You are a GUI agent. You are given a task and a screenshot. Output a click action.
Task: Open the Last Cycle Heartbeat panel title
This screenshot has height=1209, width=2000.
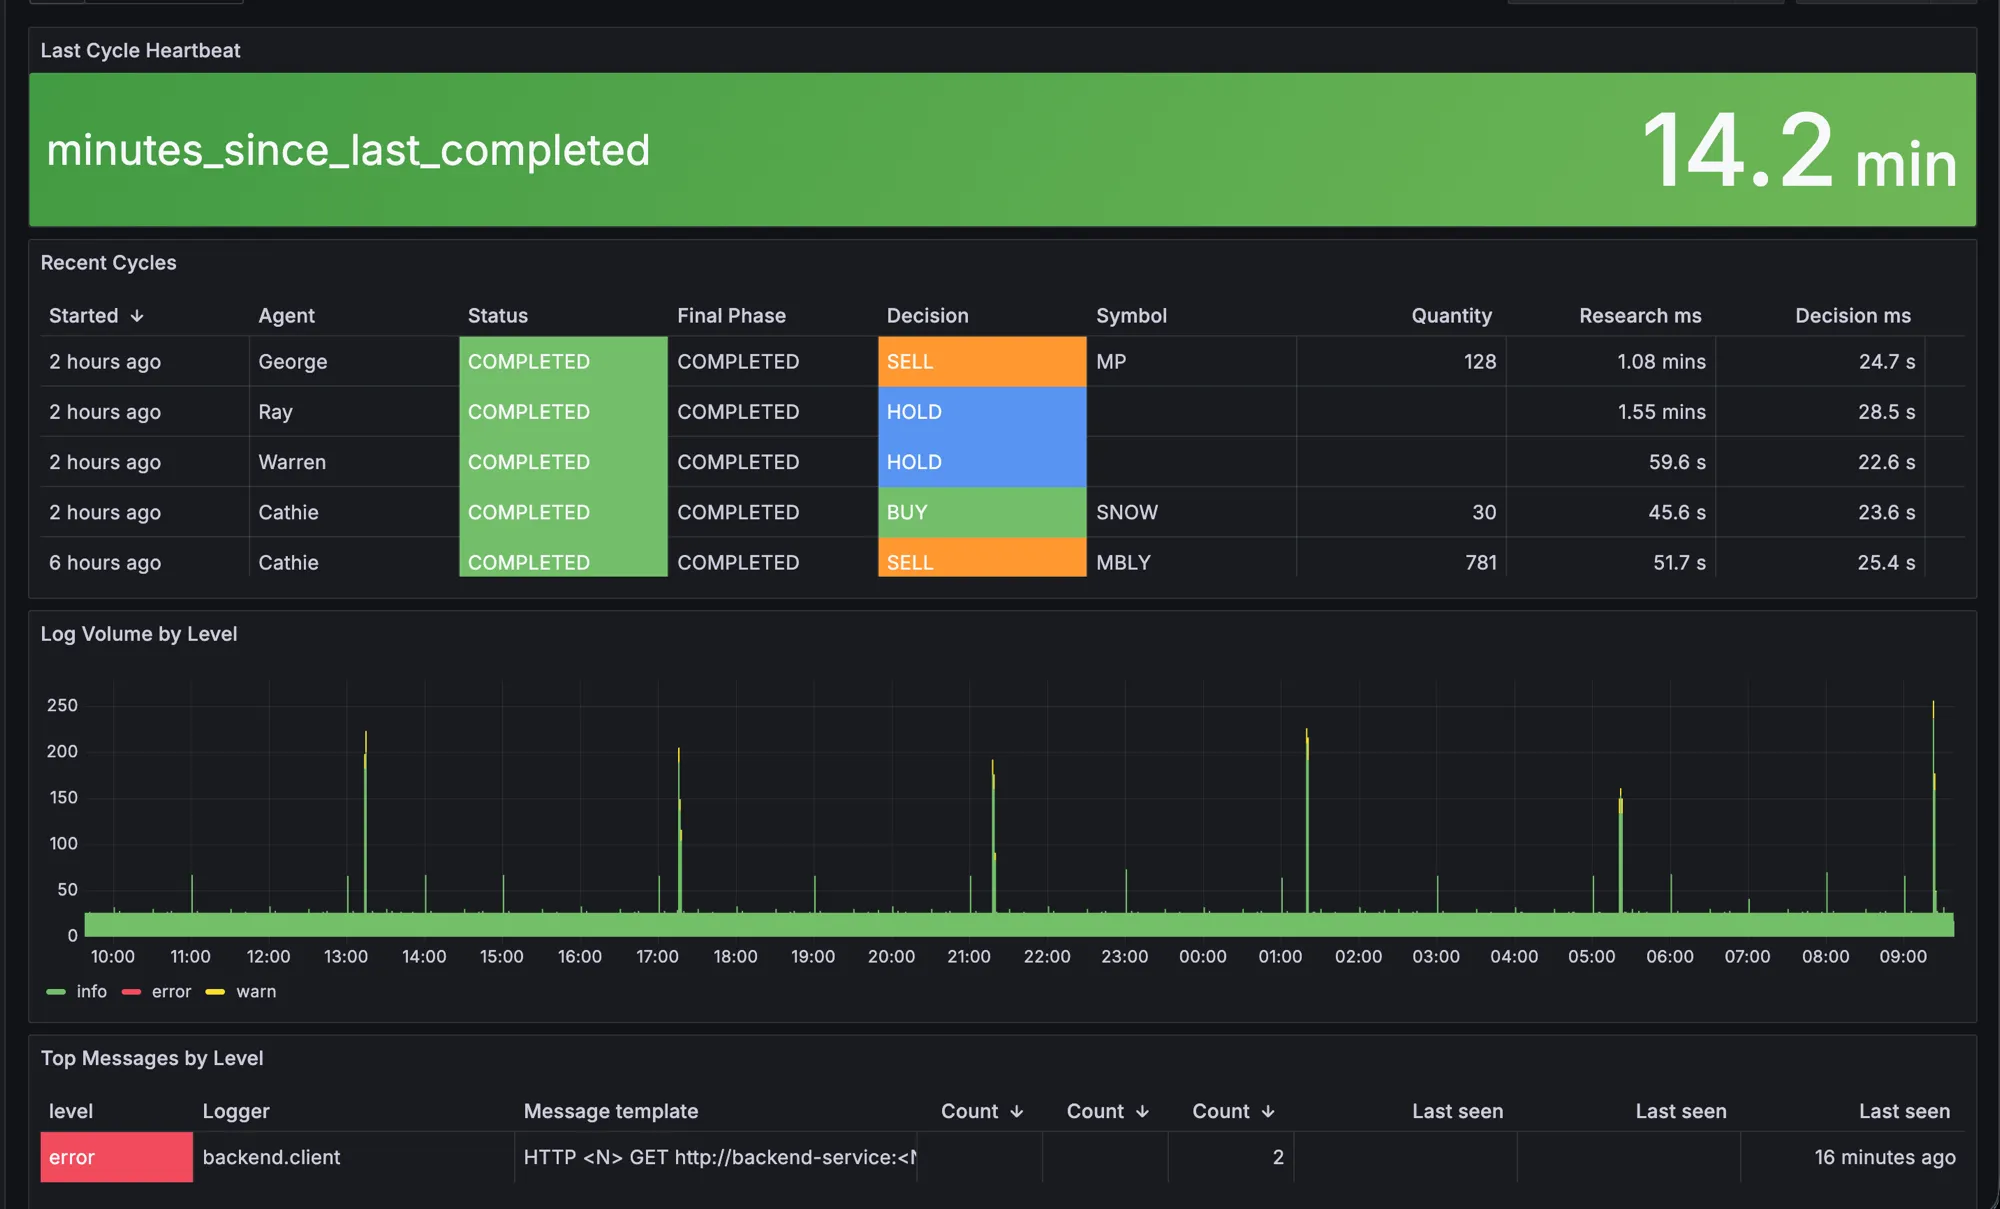point(140,51)
